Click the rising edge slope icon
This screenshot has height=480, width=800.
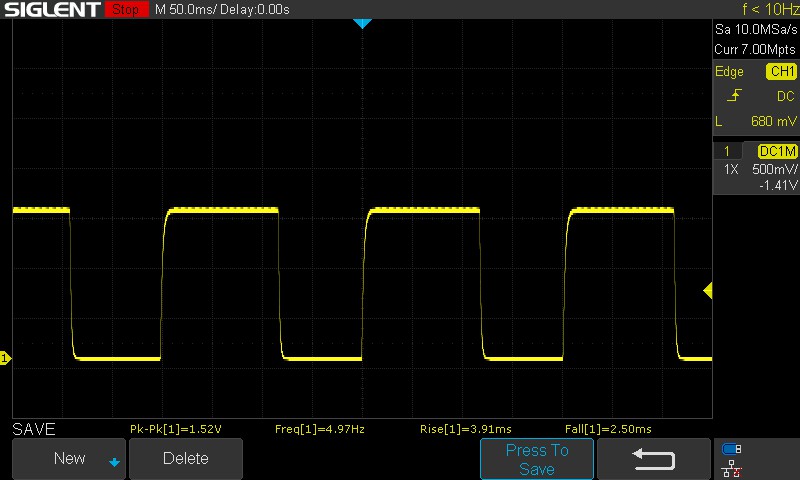pos(734,96)
